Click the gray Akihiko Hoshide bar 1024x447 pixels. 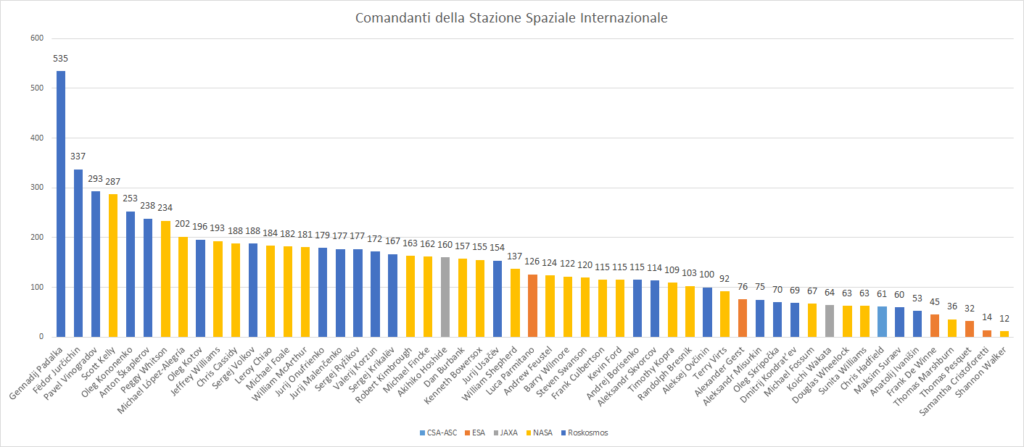coord(445,297)
